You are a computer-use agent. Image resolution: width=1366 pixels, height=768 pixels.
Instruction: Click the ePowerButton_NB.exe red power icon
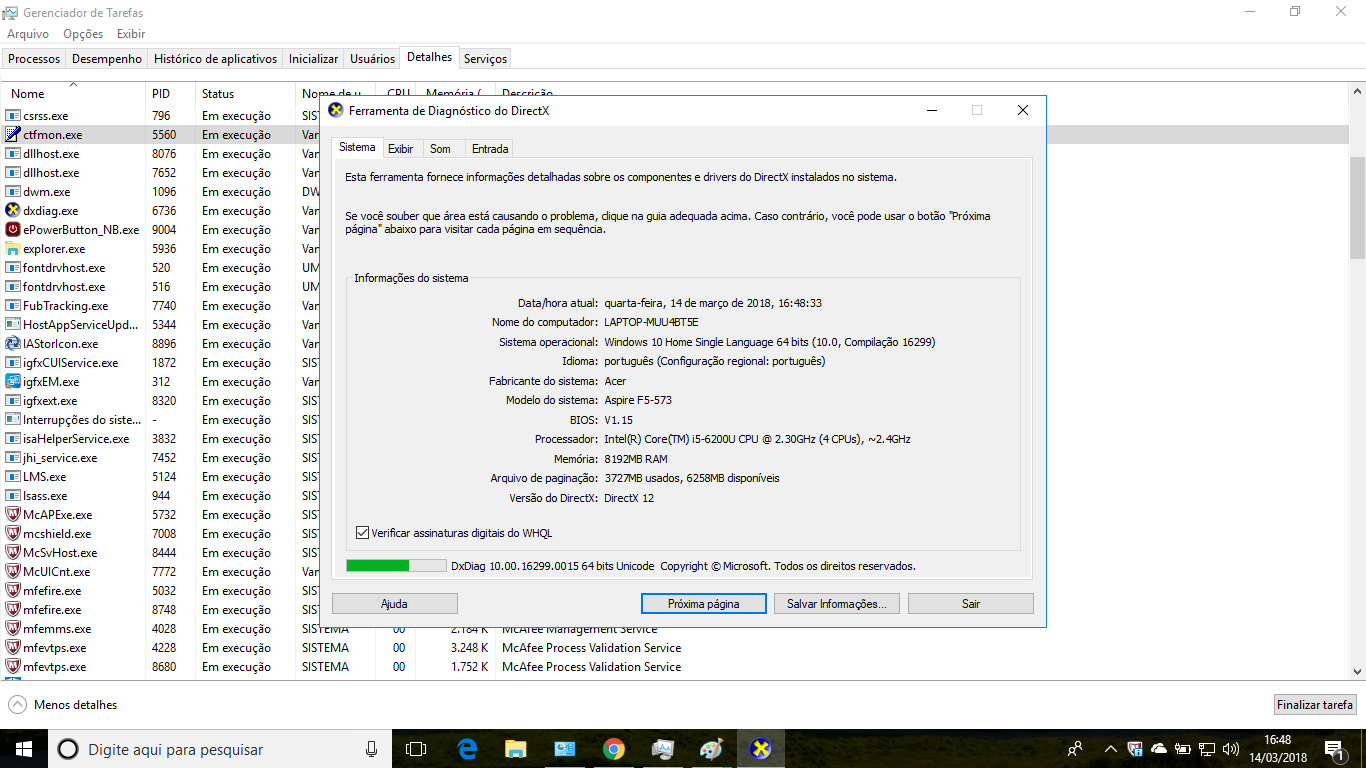13,230
